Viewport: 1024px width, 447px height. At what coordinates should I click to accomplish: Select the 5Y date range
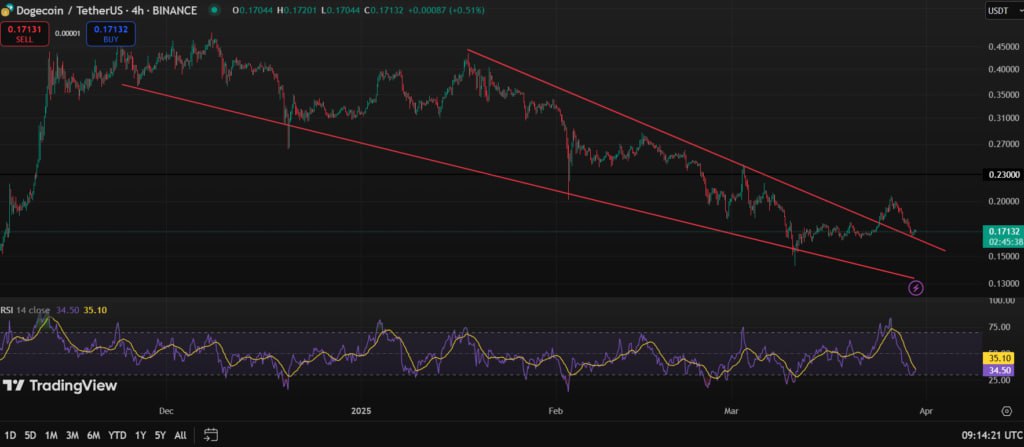click(x=161, y=435)
